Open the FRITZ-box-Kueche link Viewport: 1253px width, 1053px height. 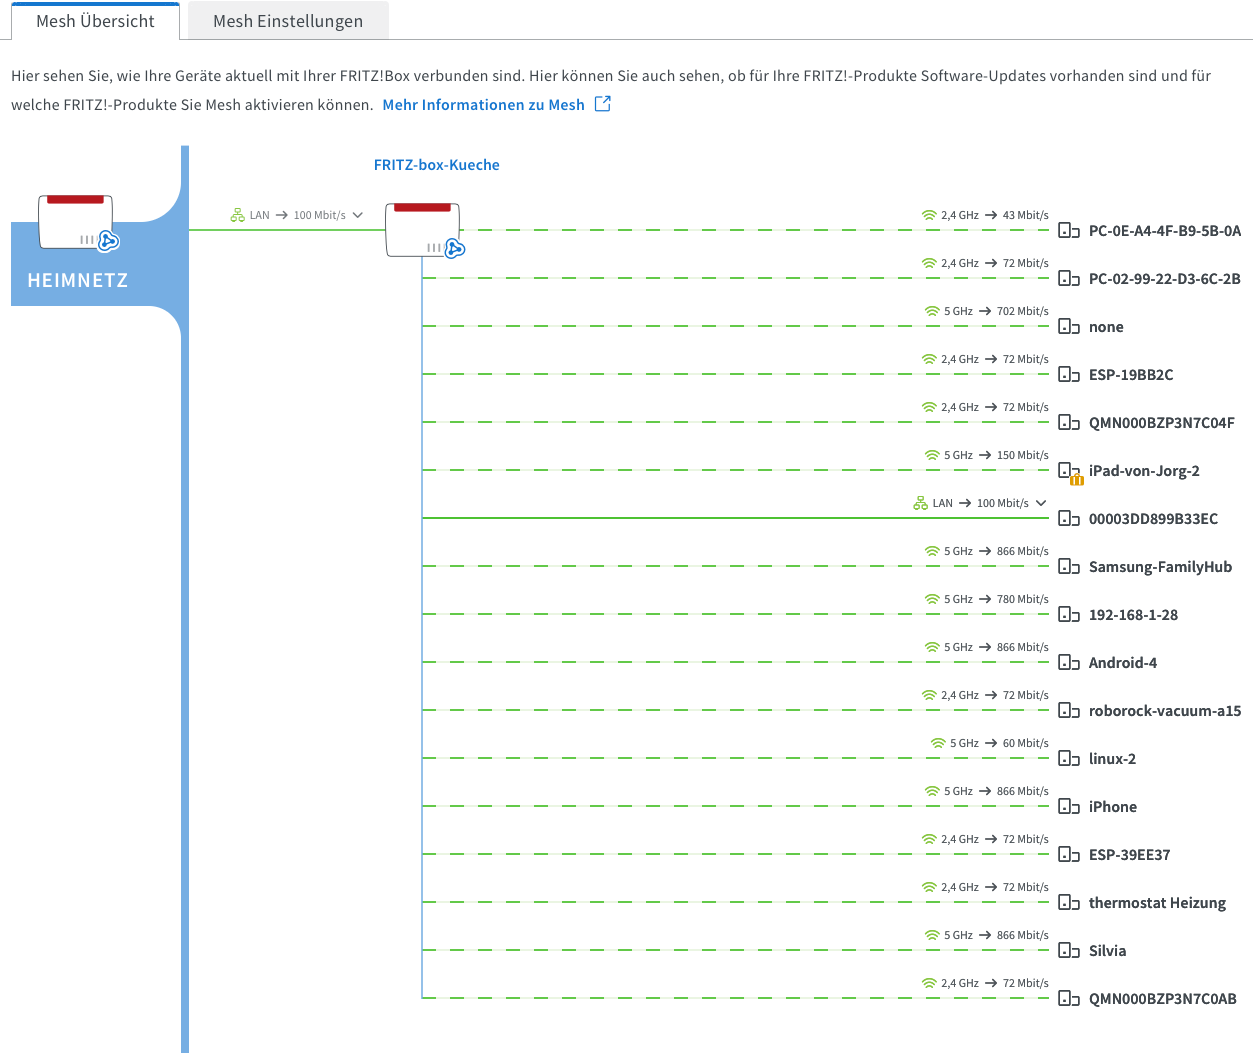(437, 165)
